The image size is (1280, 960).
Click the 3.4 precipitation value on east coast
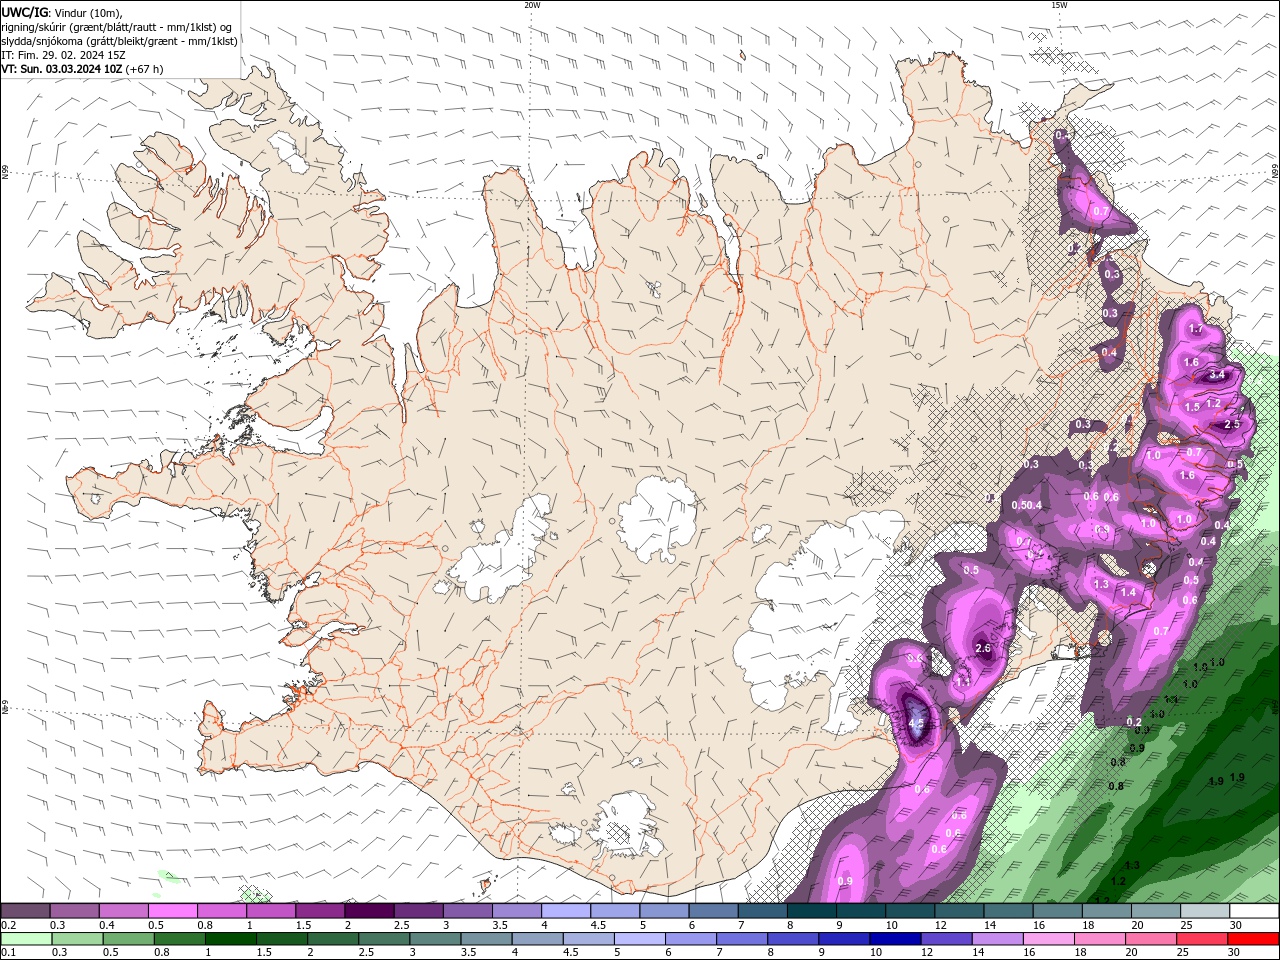1217,374
